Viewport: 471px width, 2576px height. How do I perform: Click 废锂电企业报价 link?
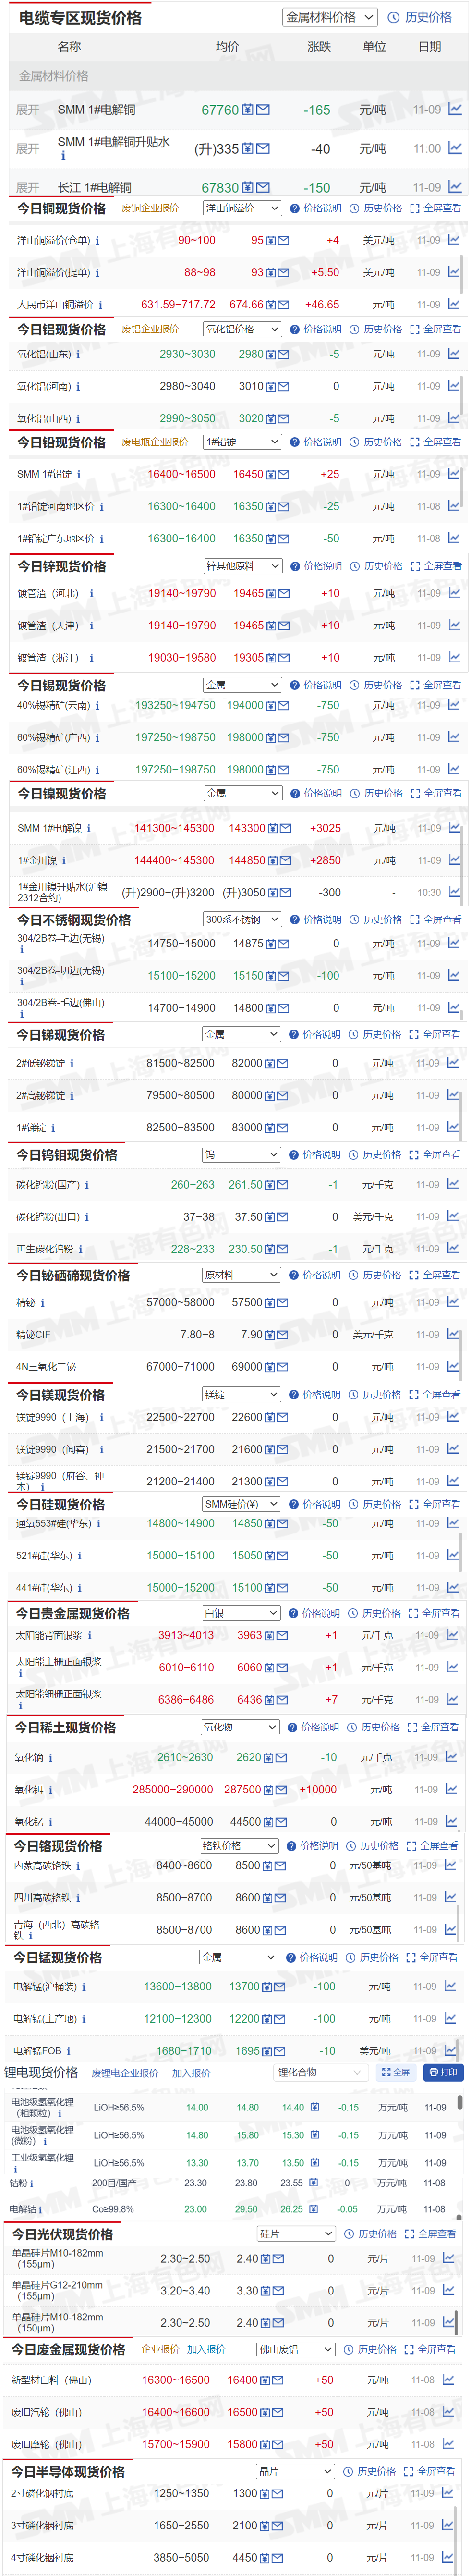click(x=125, y=2073)
